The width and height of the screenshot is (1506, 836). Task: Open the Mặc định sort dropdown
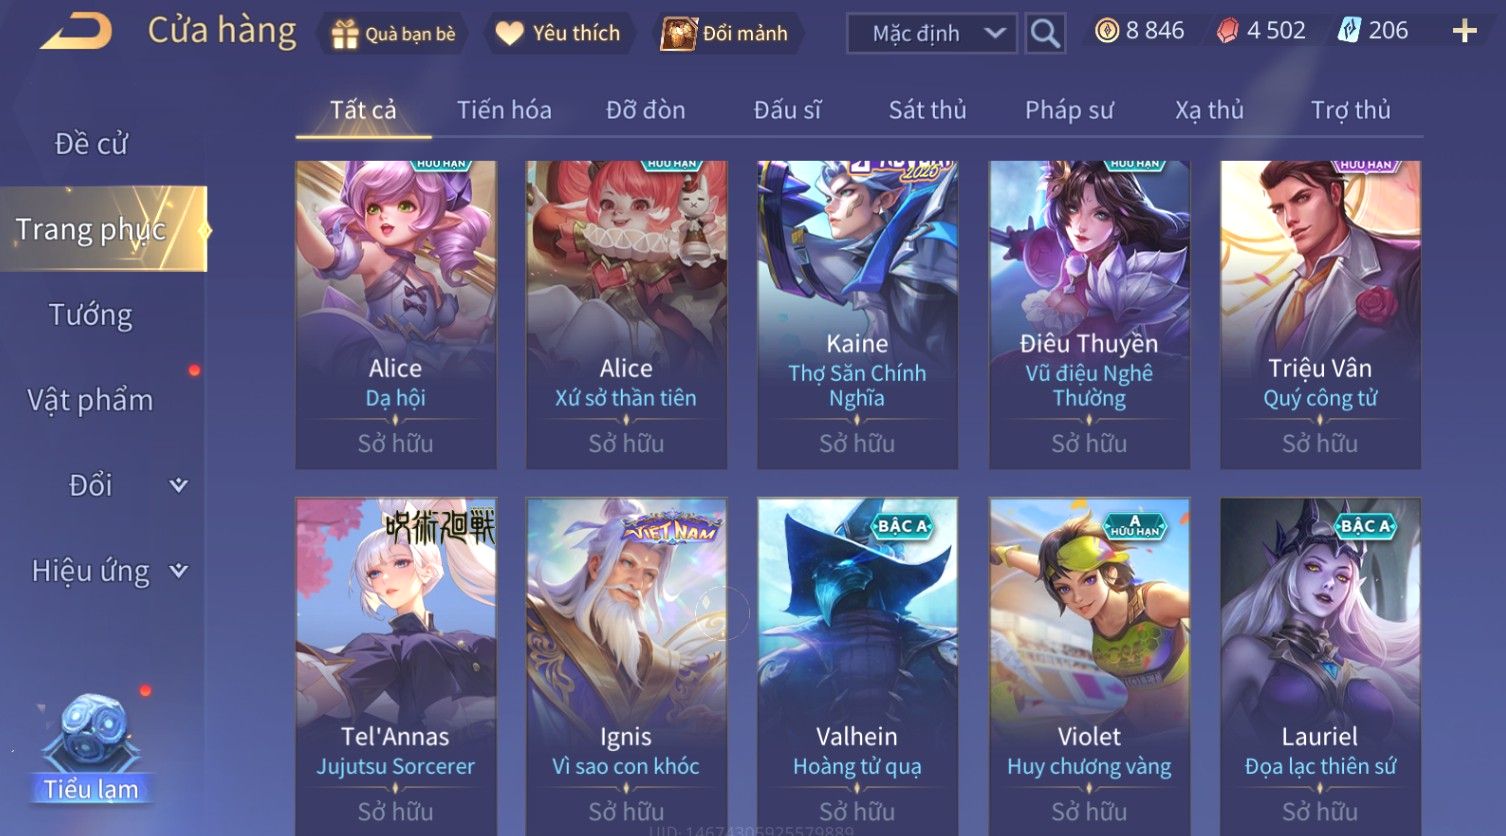(932, 33)
